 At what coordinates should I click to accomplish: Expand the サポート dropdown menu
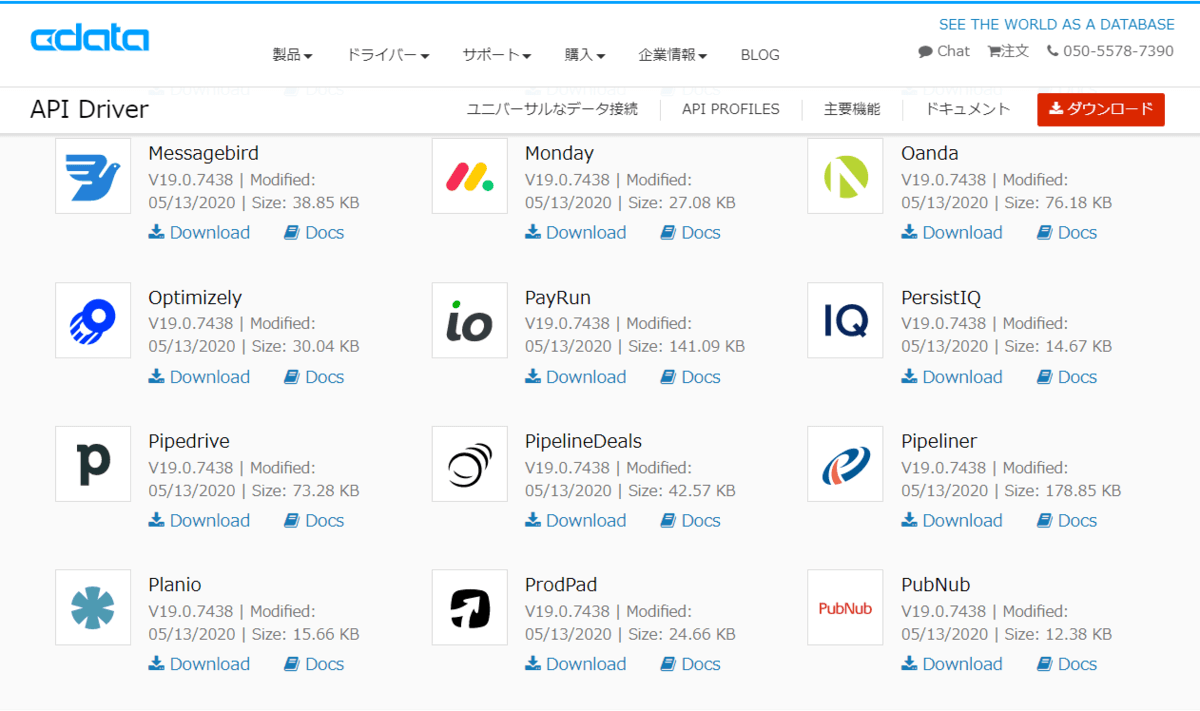496,55
